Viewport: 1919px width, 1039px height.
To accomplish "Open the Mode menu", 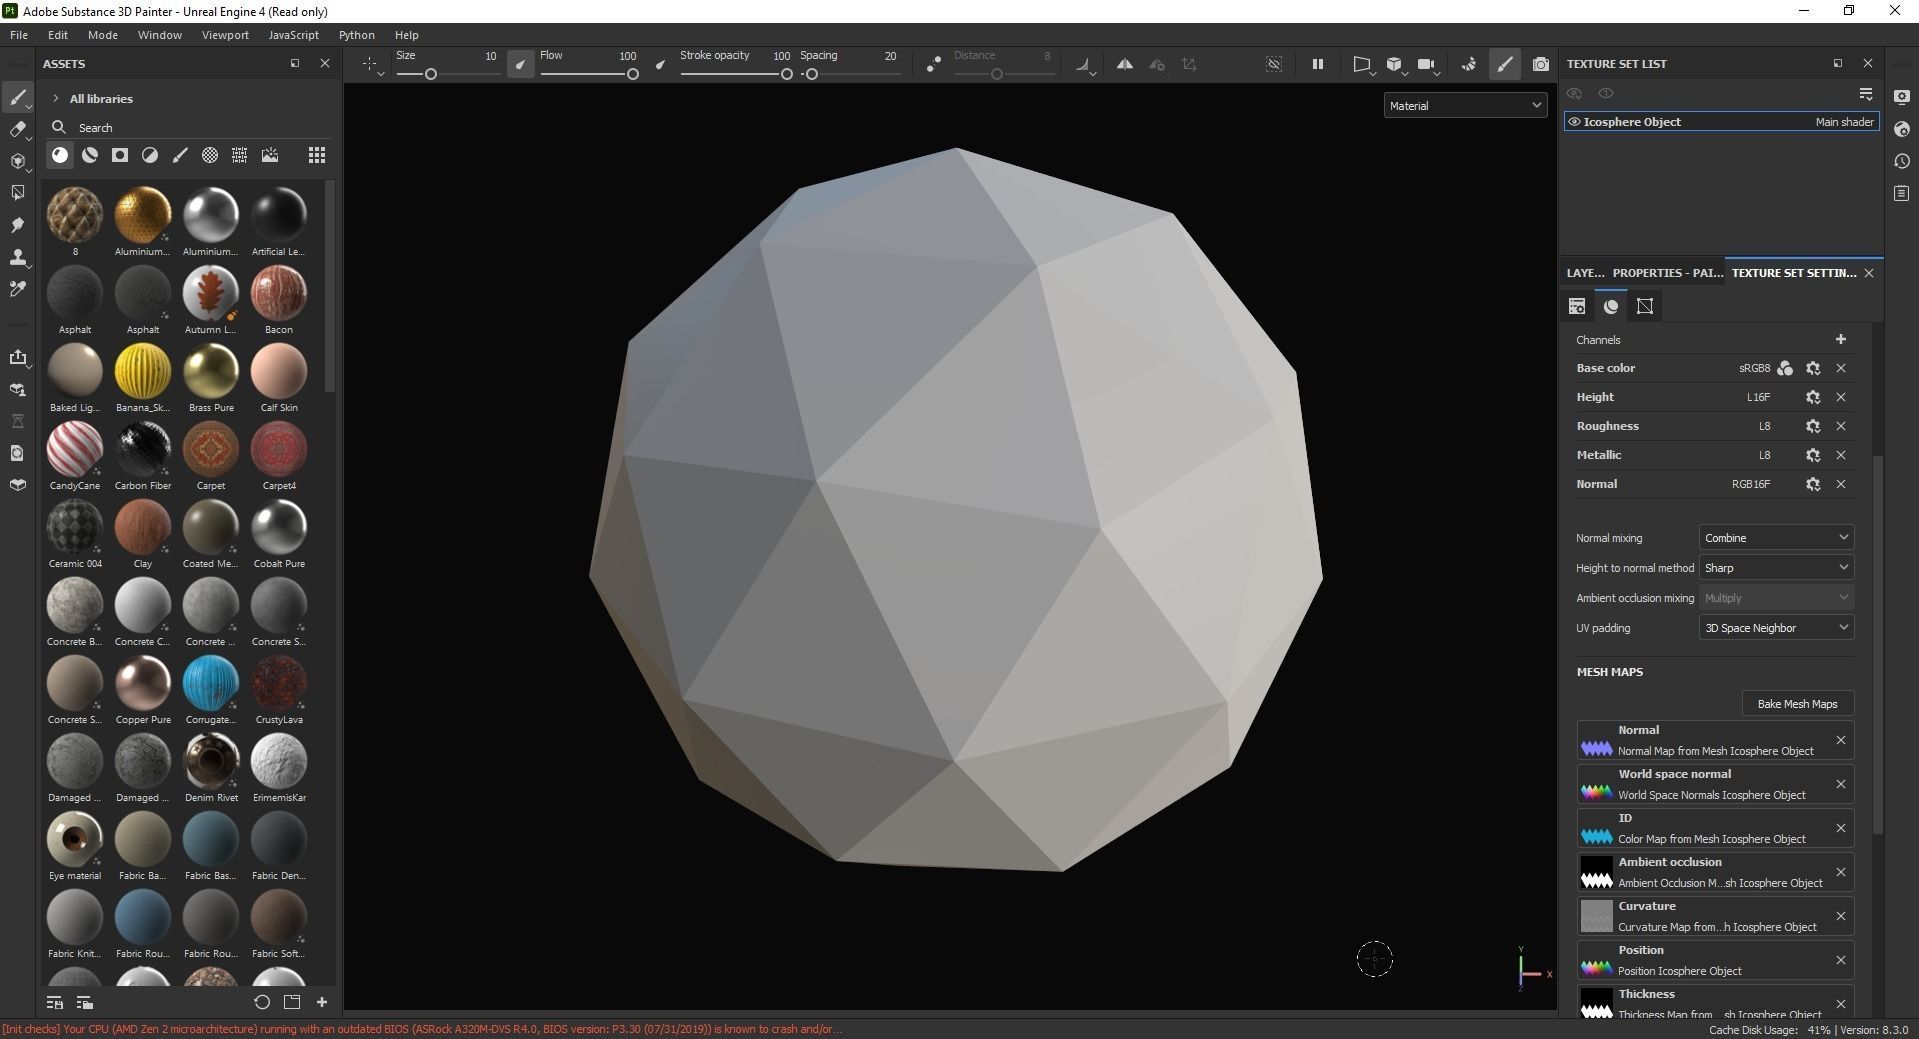I will pyautogui.click(x=103, y=35).
